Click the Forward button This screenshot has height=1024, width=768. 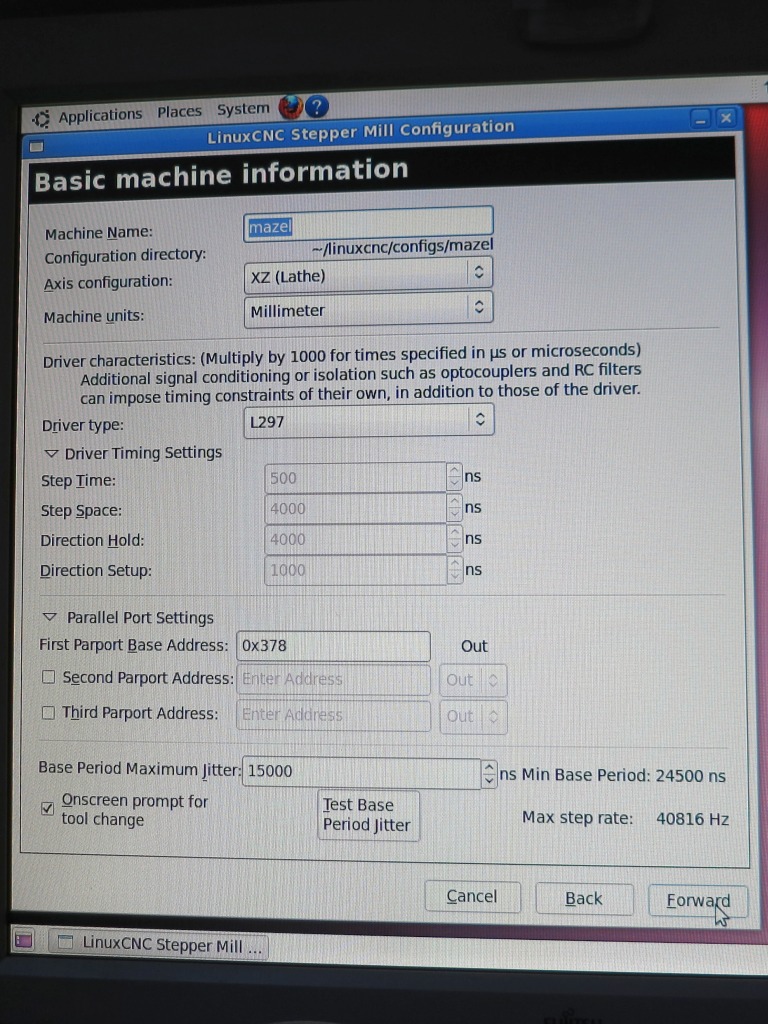pyautogui.click(x=698, y=900)
